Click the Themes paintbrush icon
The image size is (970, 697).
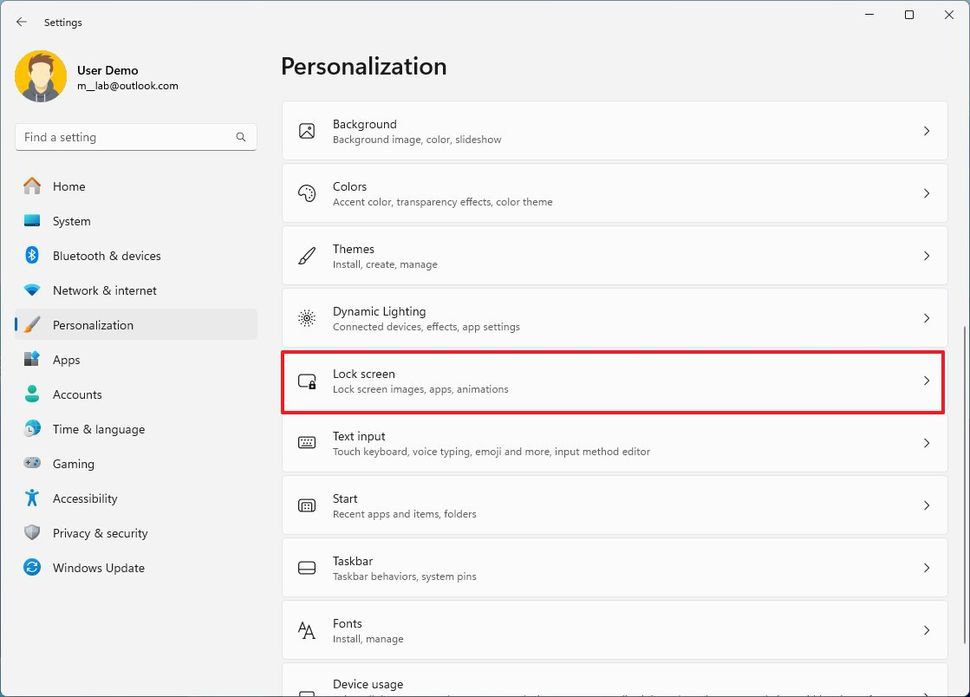point(306,256)
